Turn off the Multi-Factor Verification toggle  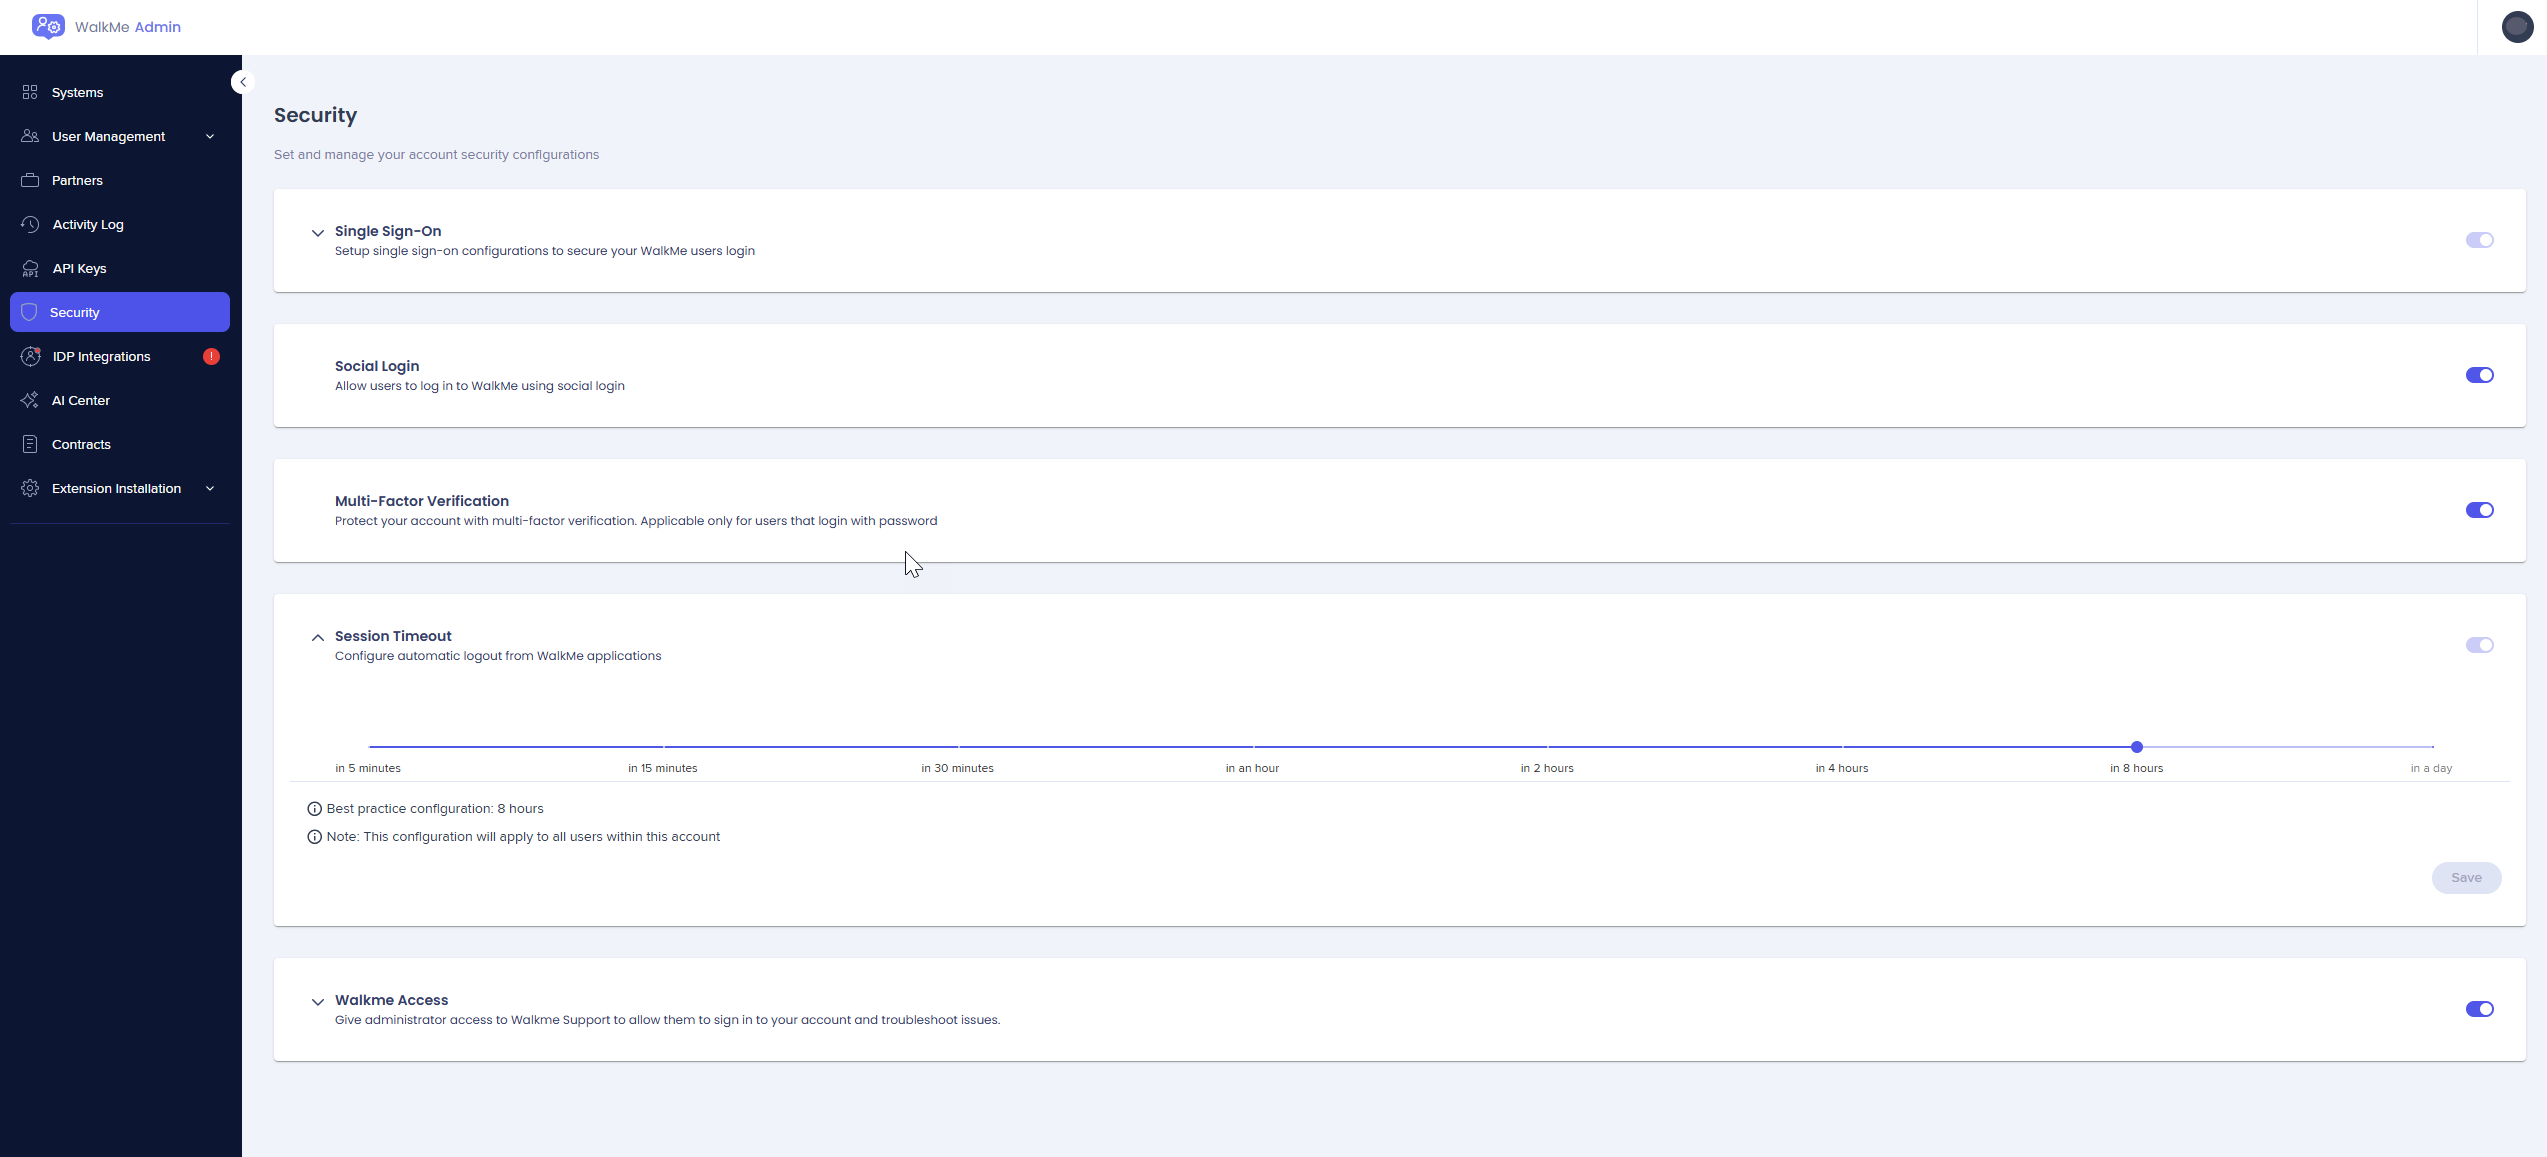[x=2479, y=510]
